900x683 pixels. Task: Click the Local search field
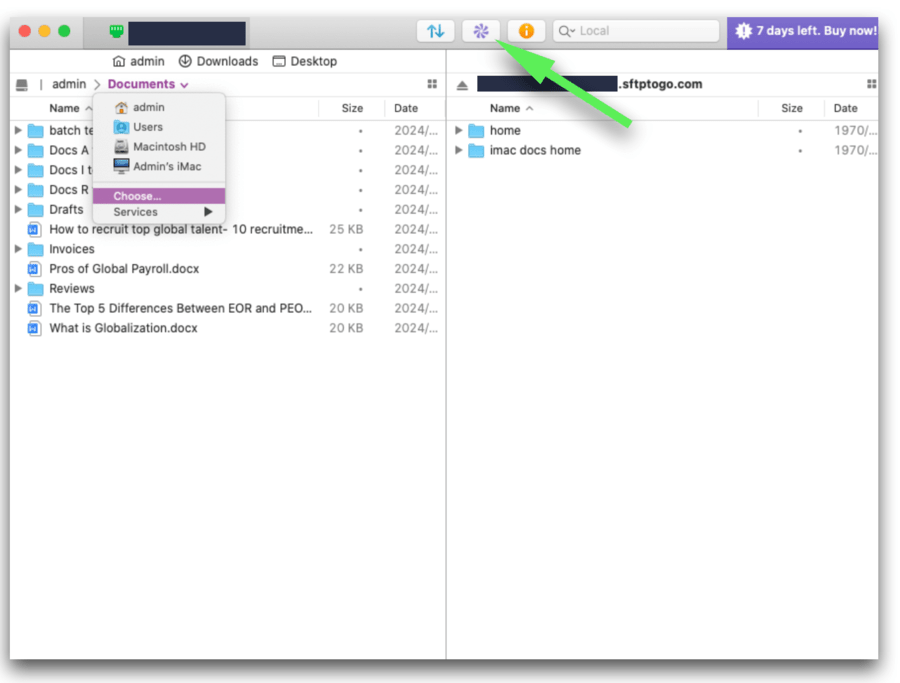point(635,31)
